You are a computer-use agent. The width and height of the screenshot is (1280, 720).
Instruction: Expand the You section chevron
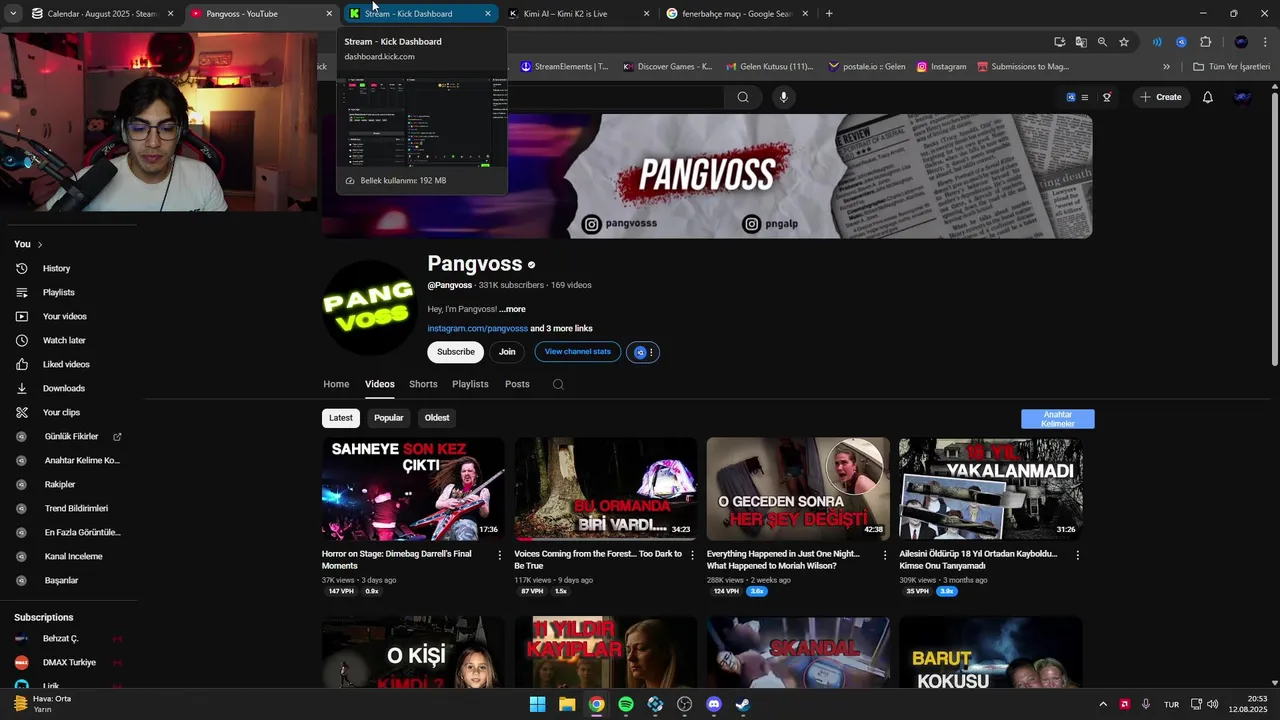pos(40,244)
